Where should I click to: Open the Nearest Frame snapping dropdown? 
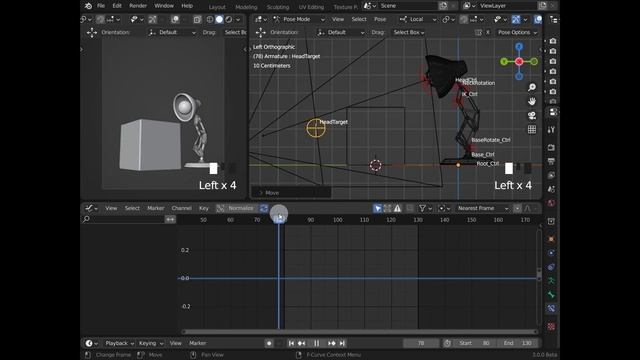point(482,208)
